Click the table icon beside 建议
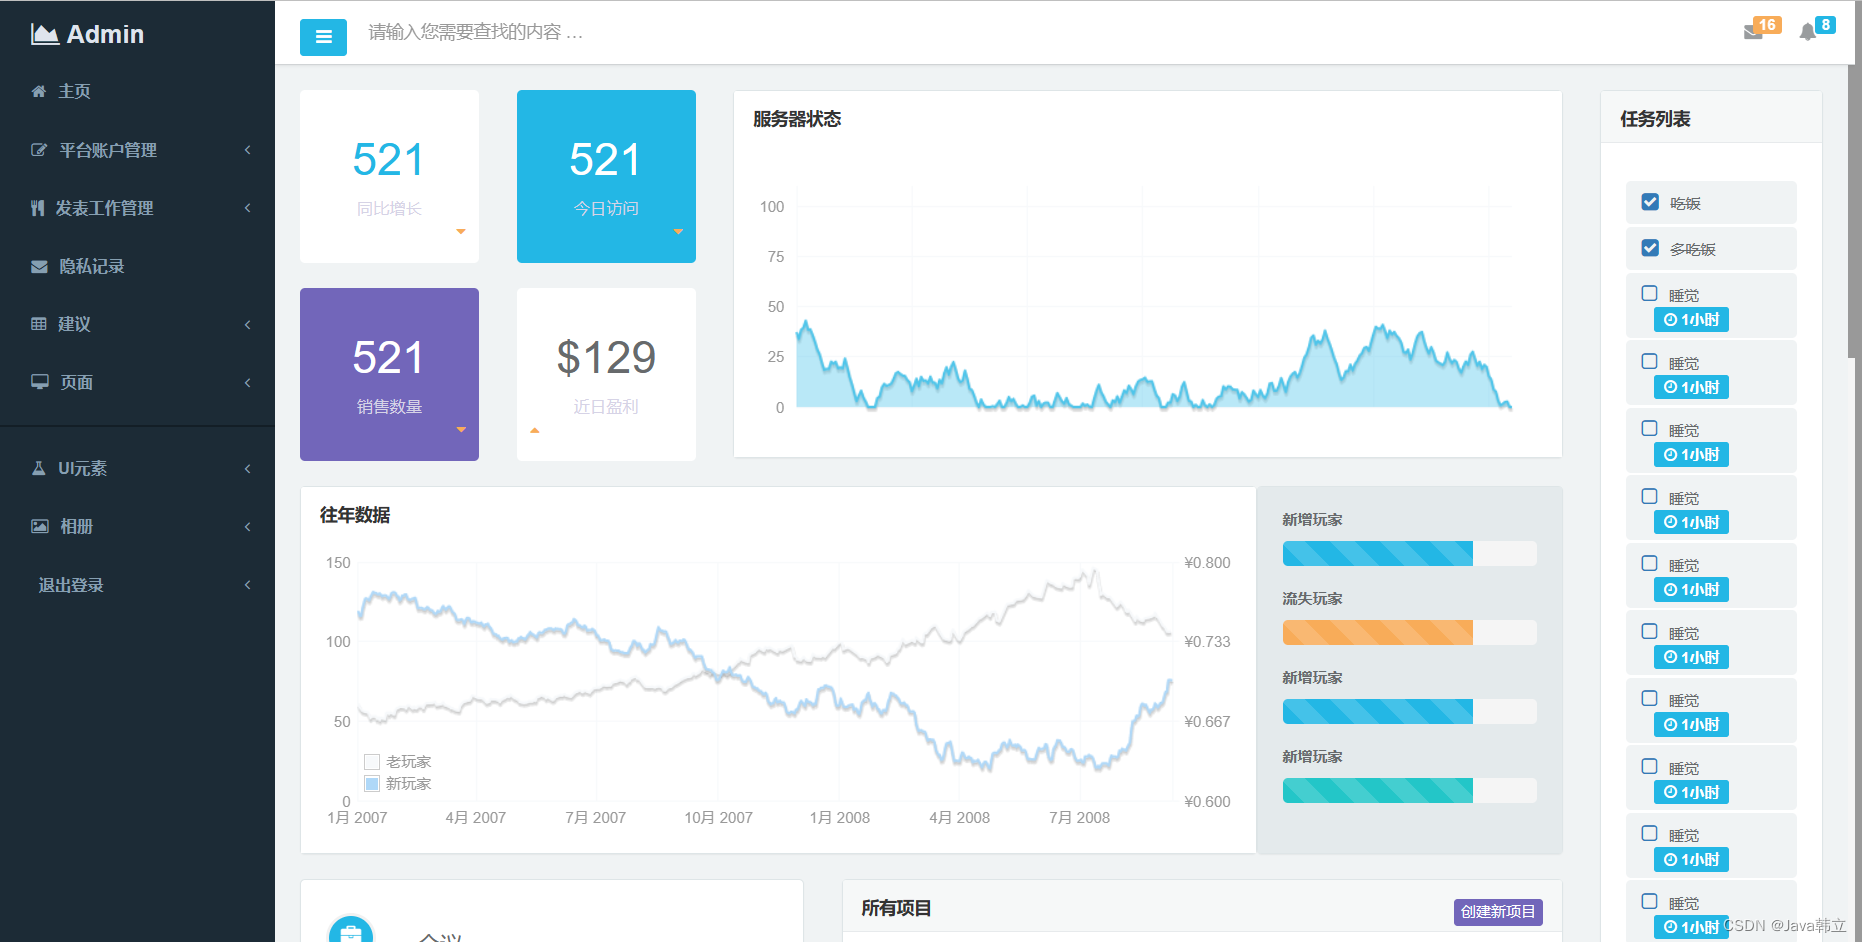Screen dimensions: 1862x942 pyautogui.click(x=39, y=324)
